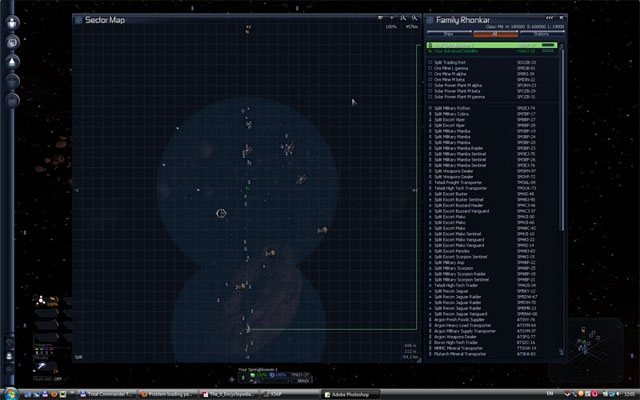The height and width of the screenshot is (400, 640).
Task: Select Teladi High Tech Transporter row
Action: (x=492, y=188)
